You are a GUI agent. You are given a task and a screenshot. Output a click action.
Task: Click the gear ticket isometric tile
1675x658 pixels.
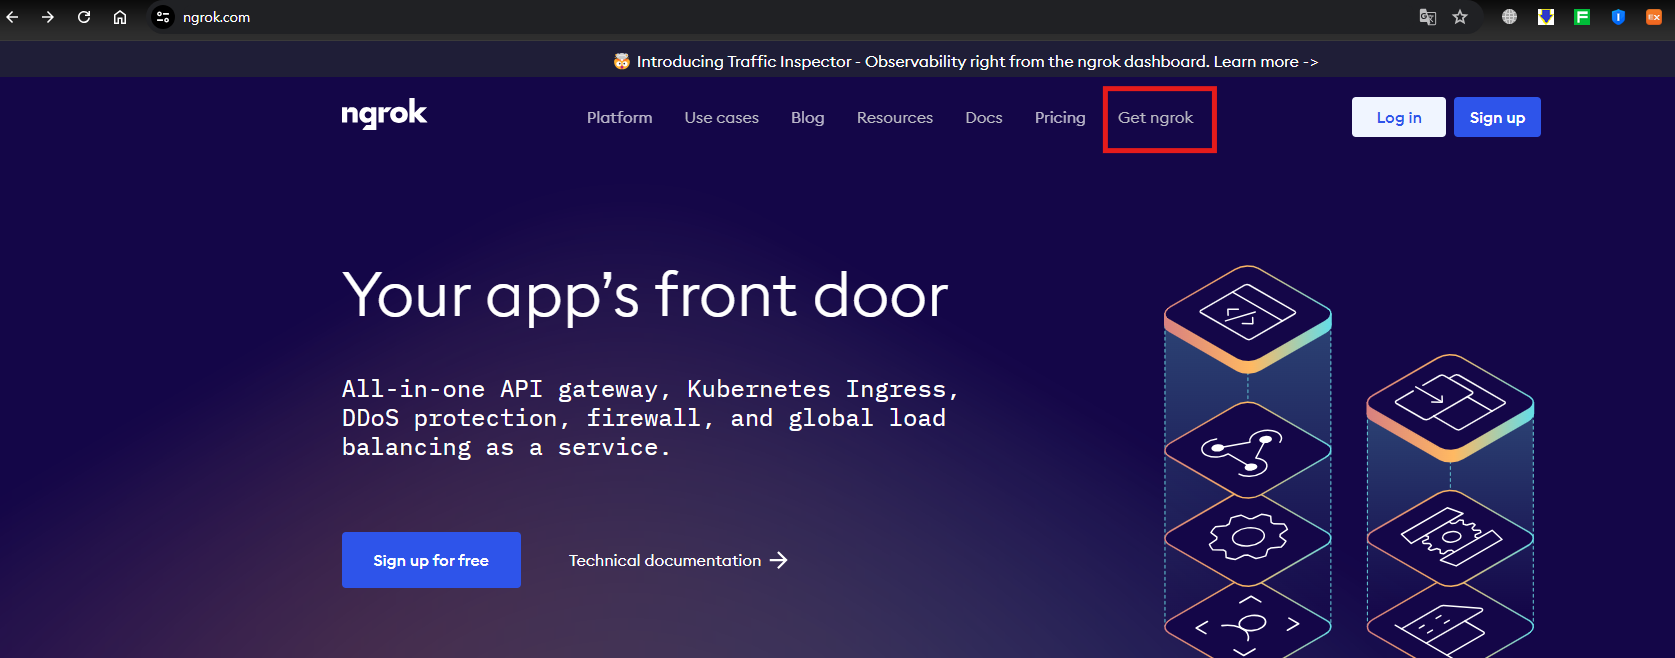1450,538
